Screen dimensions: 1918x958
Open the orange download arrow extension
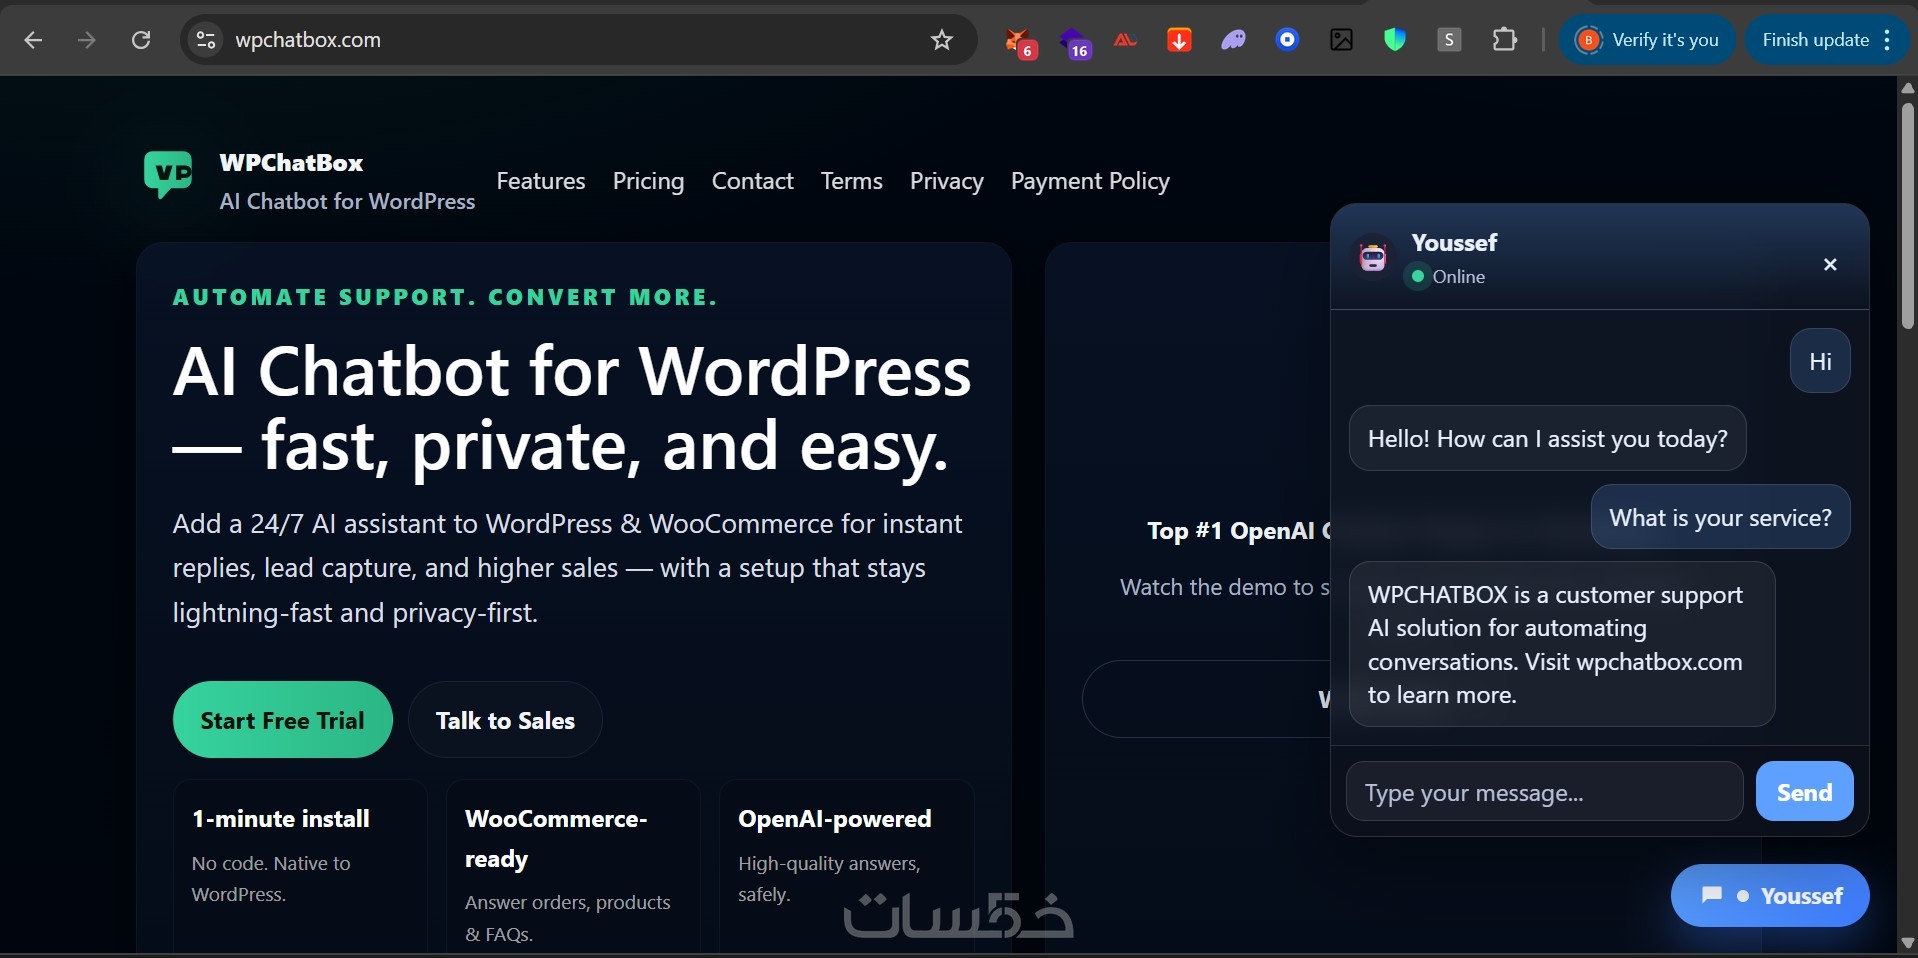click(x=1180, y=40)
